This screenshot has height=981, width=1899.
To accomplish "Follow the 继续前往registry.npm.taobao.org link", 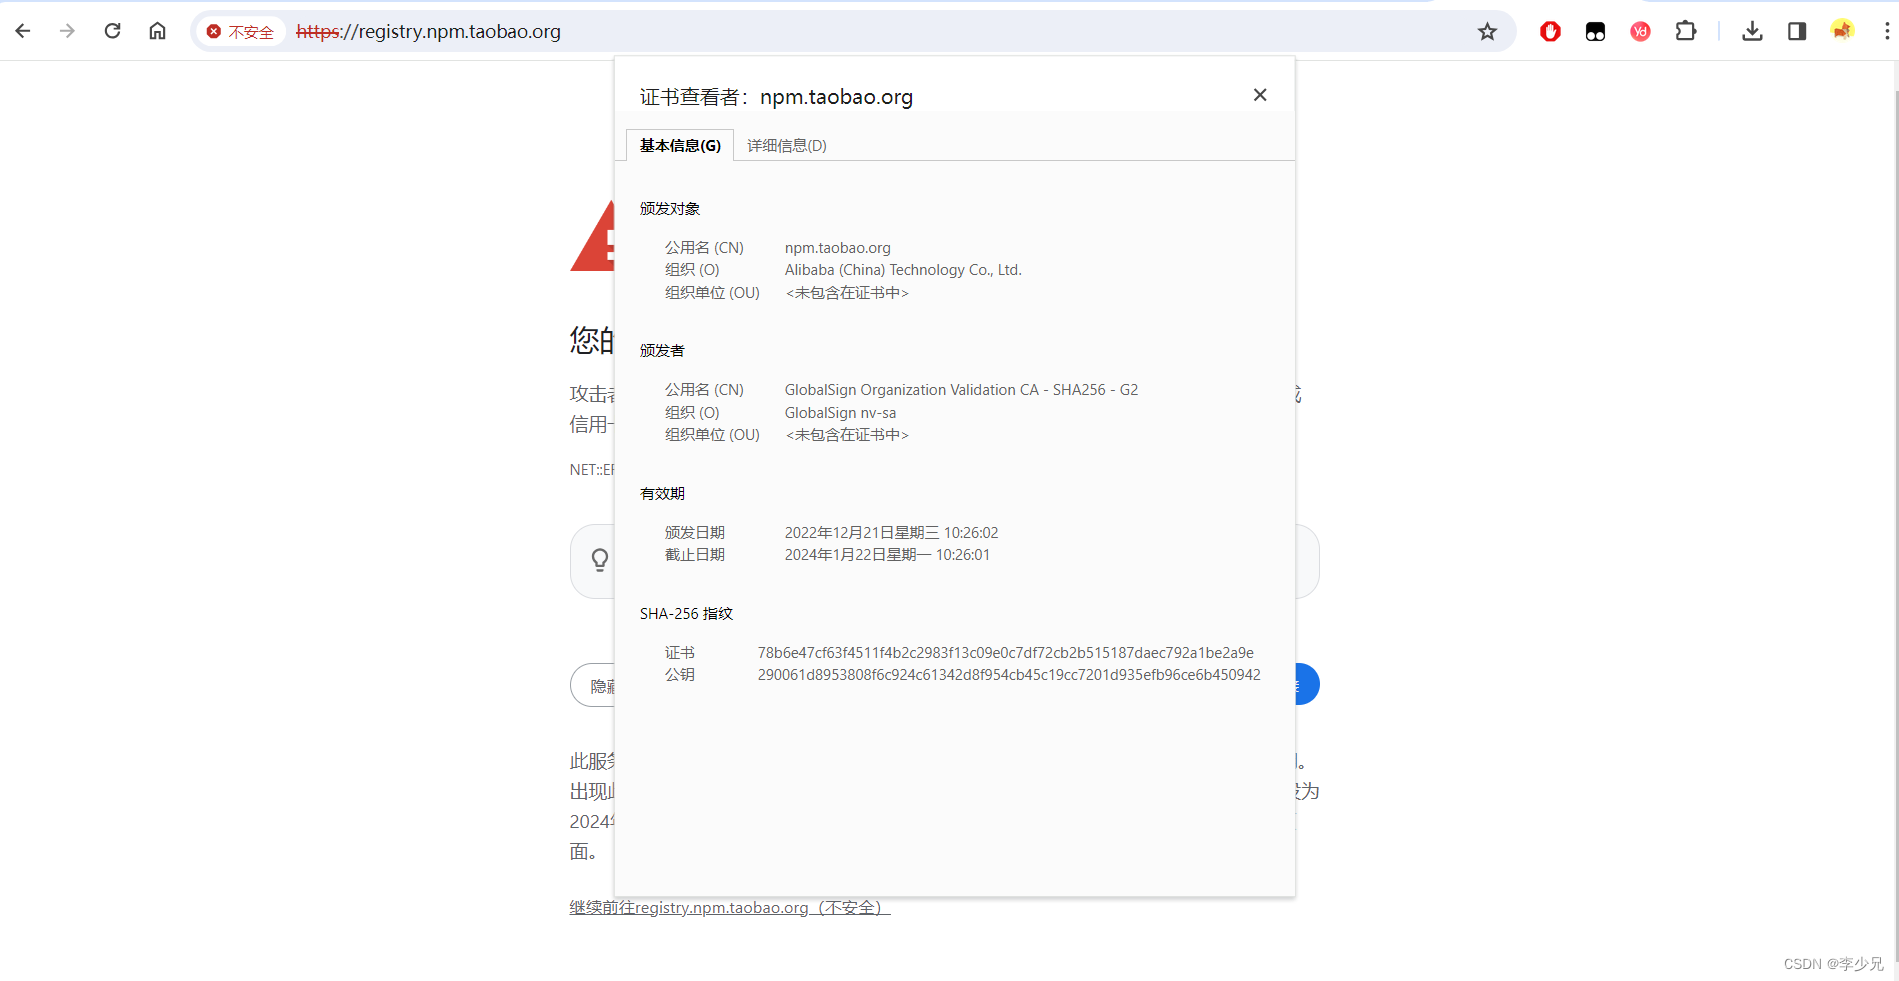I will click(728, 907).
